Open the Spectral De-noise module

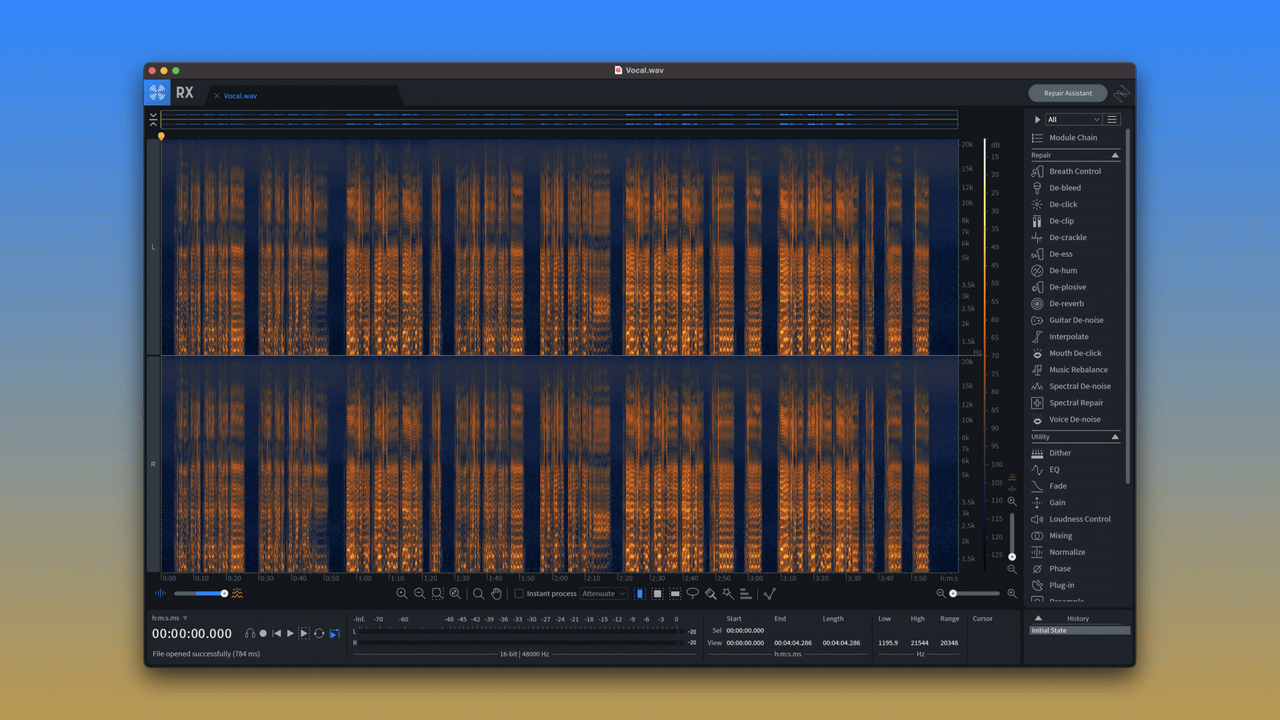(1075, 386)
